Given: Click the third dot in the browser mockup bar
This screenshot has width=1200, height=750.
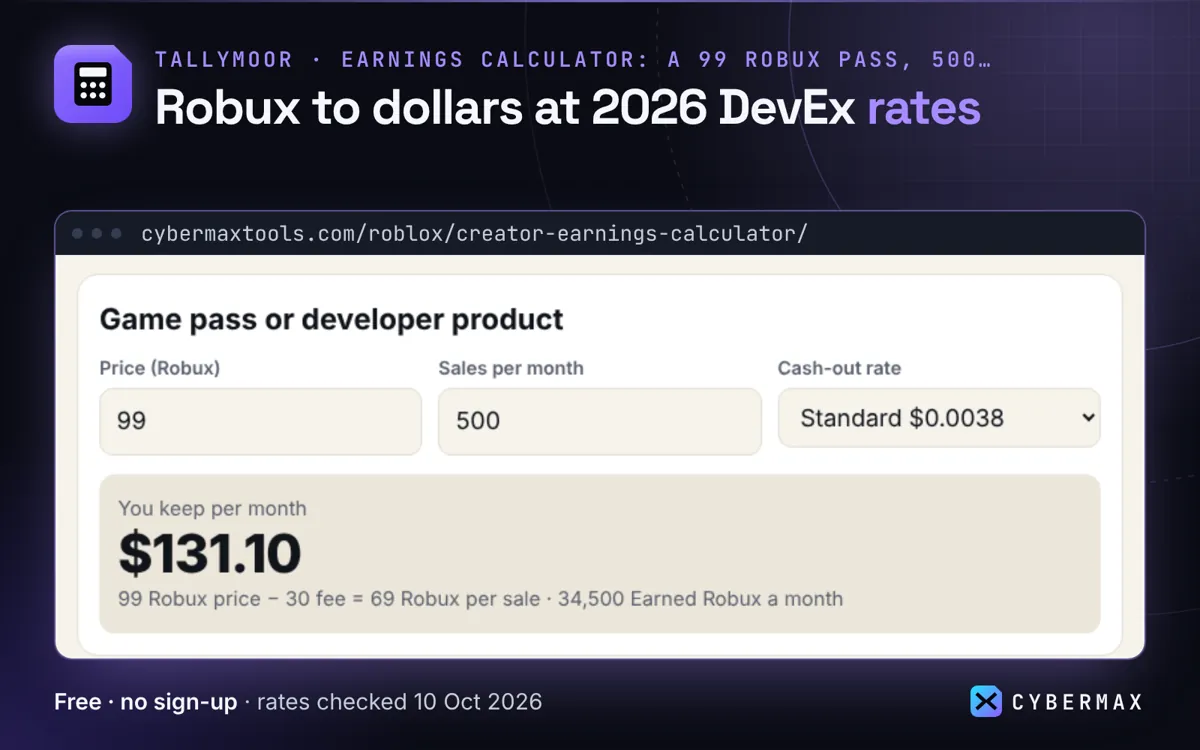Looking at the screenshot, I should [116, 233].
